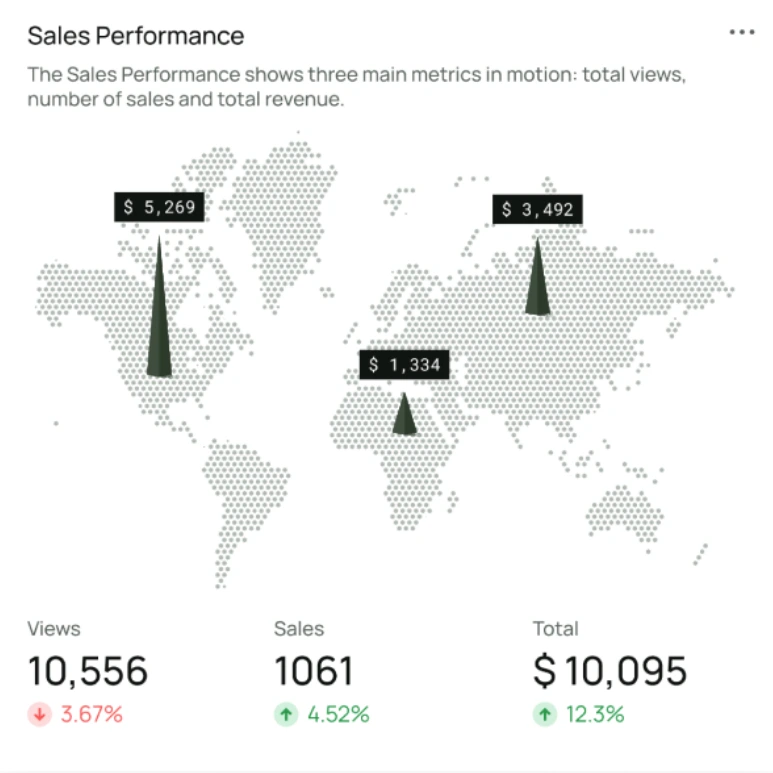Select the tall cone marker over North America
This screenshot has height=773, width=773.
point(159,320)
